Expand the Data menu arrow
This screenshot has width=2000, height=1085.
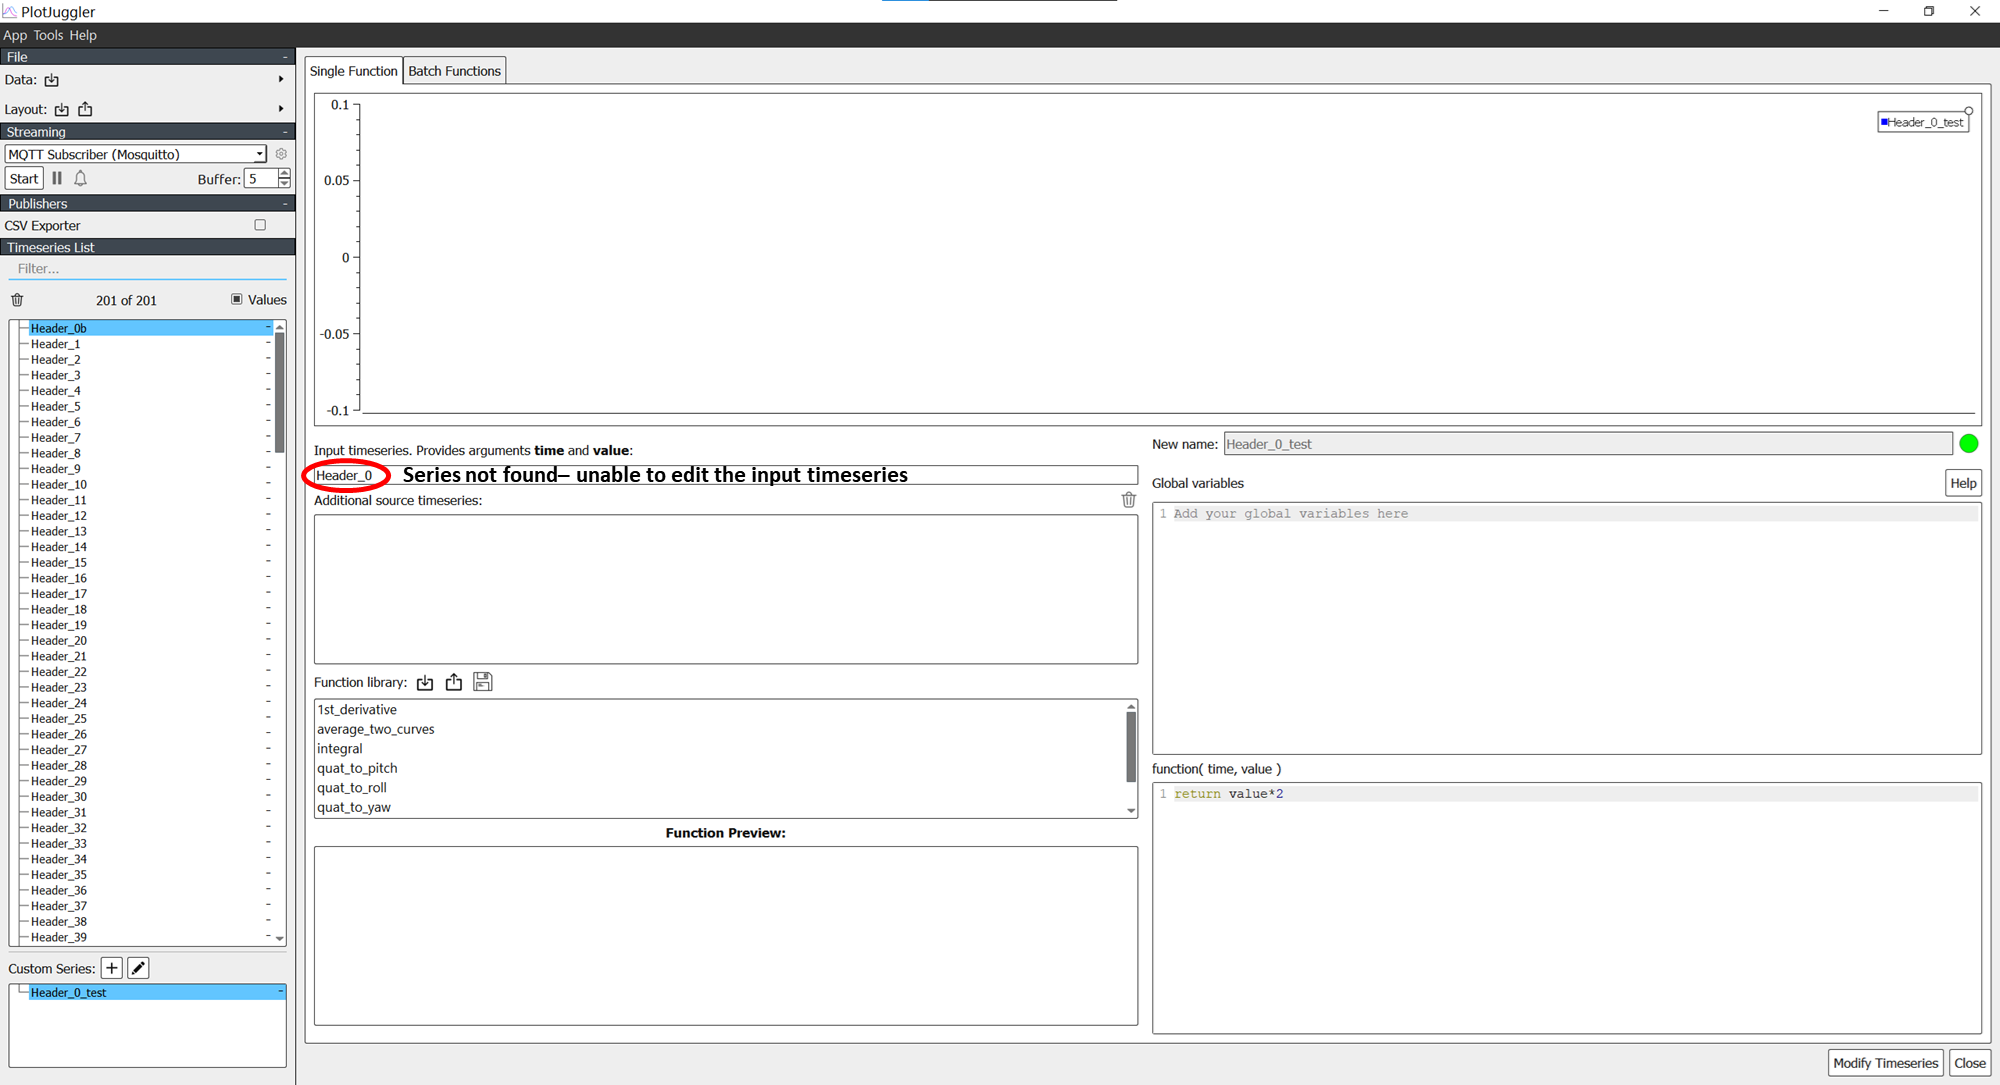click(x=280, y=79)
